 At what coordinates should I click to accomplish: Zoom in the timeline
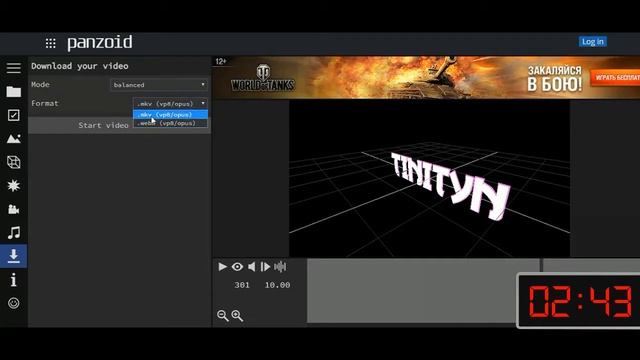(237, 316)
